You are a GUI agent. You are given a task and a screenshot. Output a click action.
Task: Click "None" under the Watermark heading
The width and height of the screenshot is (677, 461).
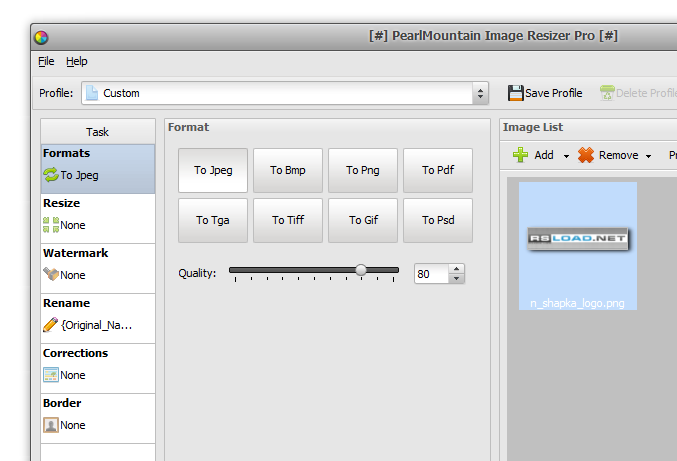(x=73, y=275)
